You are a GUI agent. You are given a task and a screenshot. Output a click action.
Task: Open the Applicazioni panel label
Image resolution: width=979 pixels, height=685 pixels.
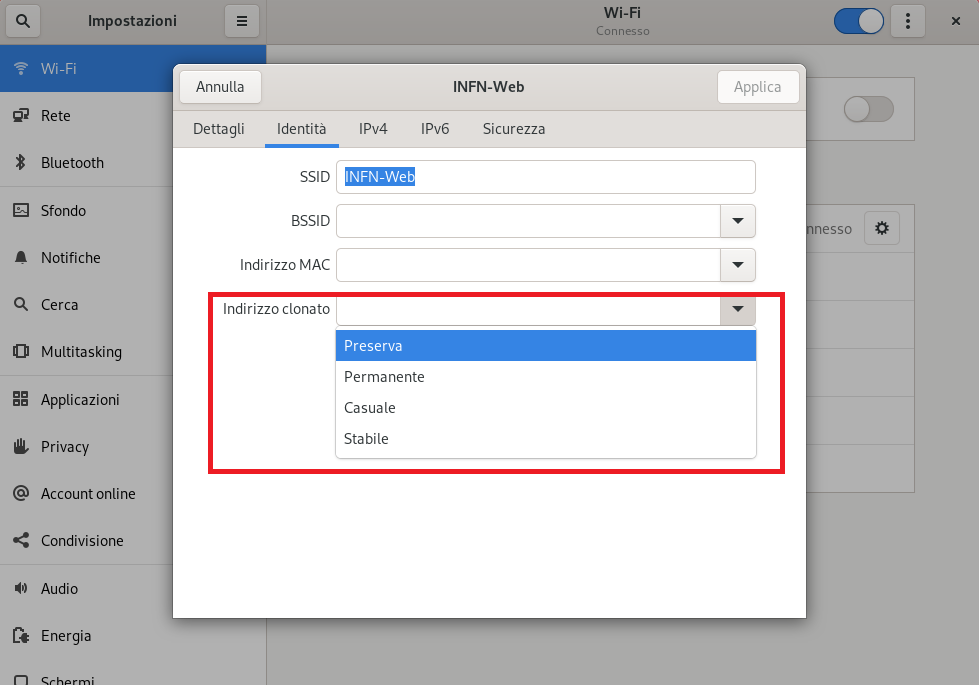click(80, 400)
